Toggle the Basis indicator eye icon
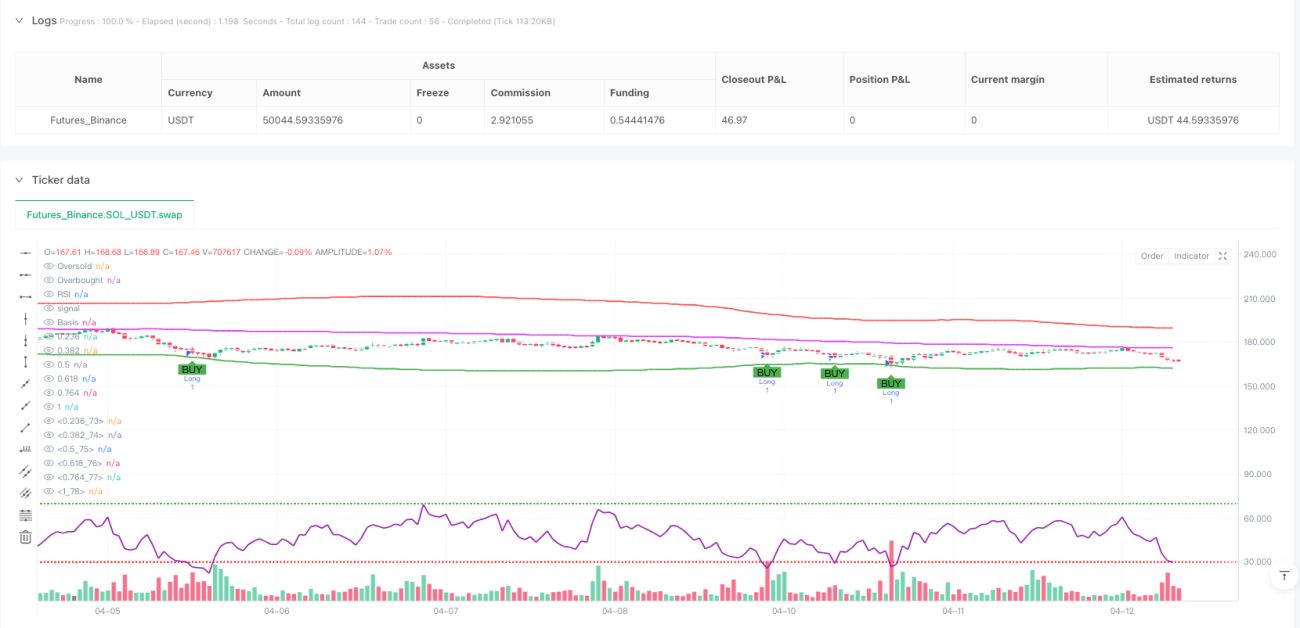Screen dimensions: 1300x628 point(49,323)
